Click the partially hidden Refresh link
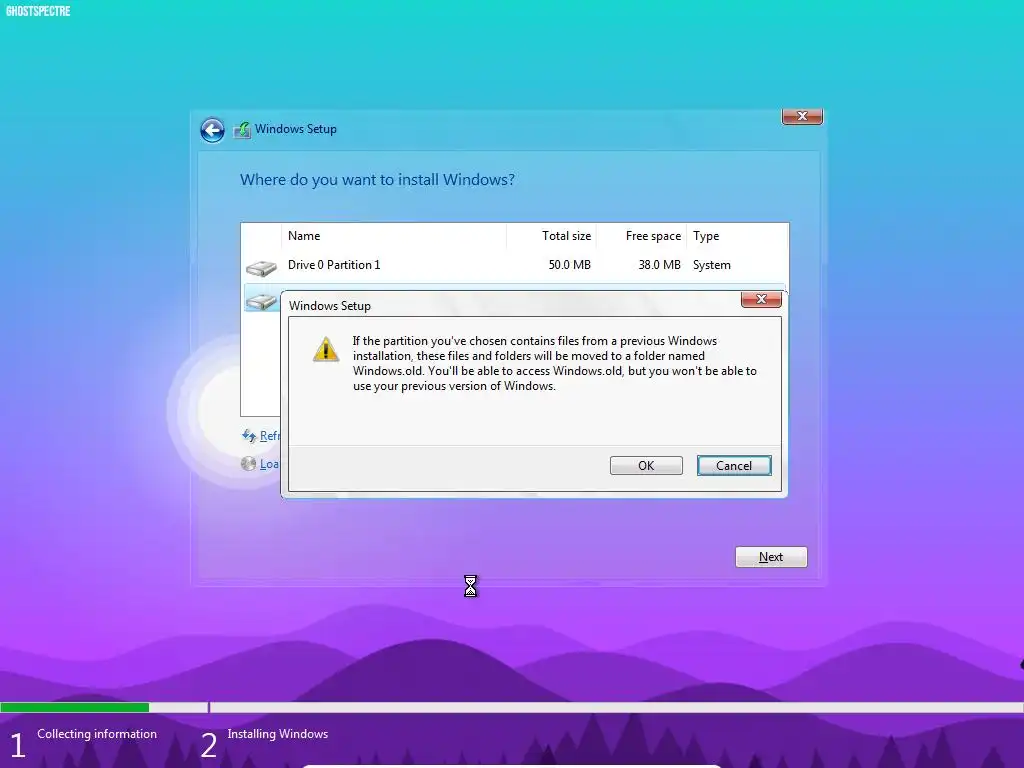This screenshot has width=1024, height=768. 270,436
